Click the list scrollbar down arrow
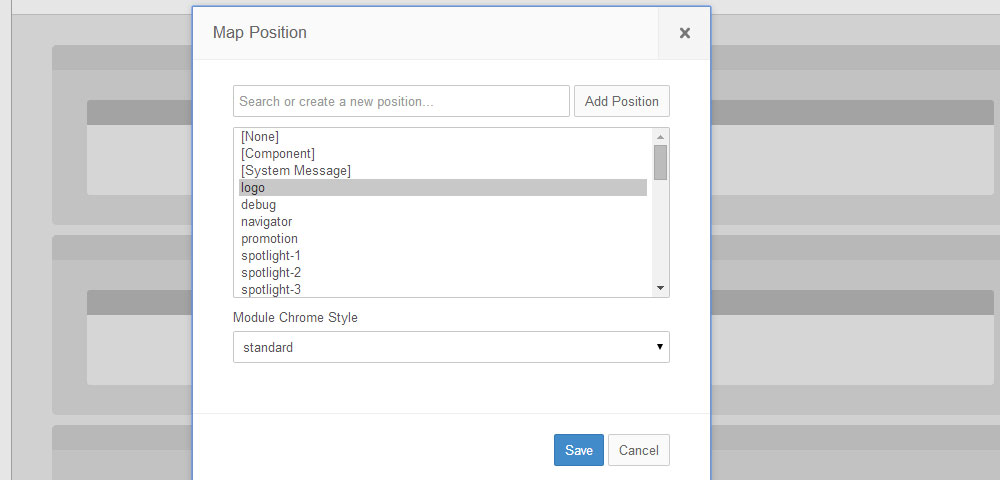This screenshot has height=480, width=1000. 660,289
